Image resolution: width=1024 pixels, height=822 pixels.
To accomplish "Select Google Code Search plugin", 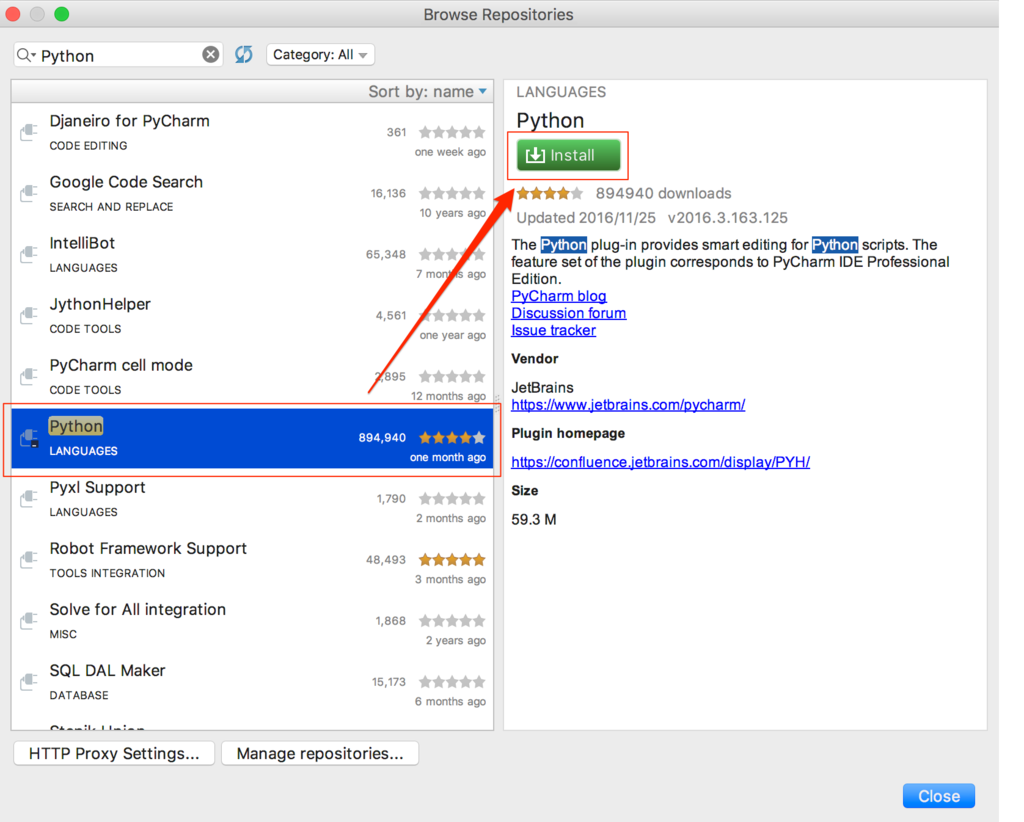I will pyautogui.click(x=252, y=194).
